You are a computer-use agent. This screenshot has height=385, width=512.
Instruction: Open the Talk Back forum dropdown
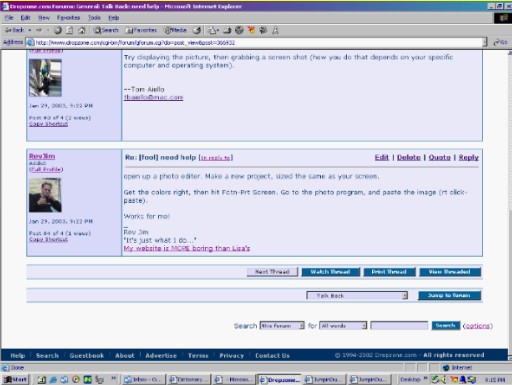coord(357,296)
